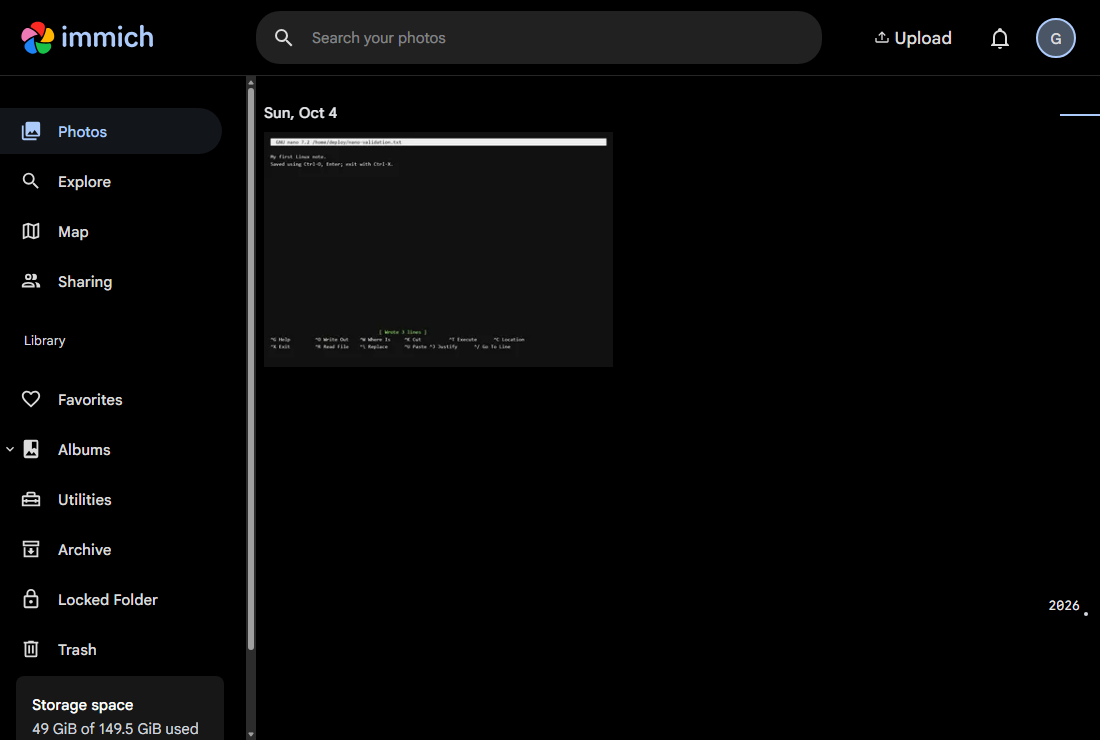Image resolution: width=1100 pixels, height=740 pixels.
Task: Click the sidebar vertical scrollbar
Action: pos(251,368)
